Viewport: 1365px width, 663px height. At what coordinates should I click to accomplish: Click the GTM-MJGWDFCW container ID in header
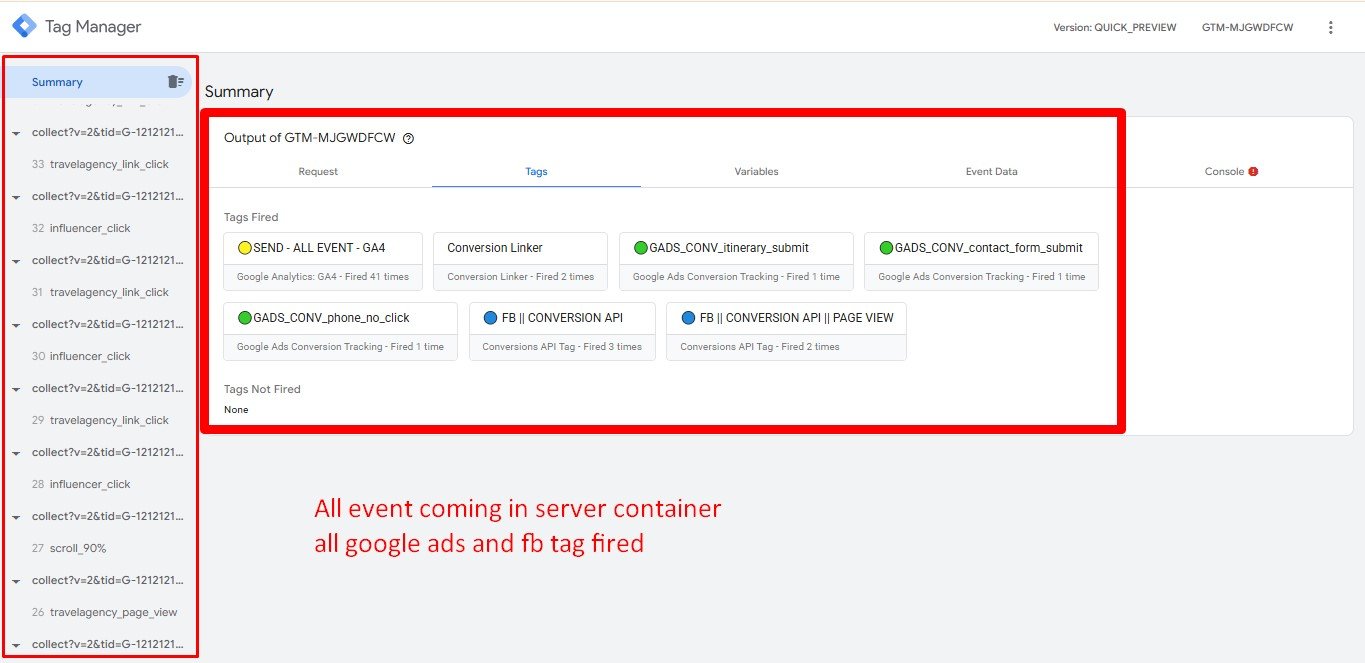[x=1247, y=28]
